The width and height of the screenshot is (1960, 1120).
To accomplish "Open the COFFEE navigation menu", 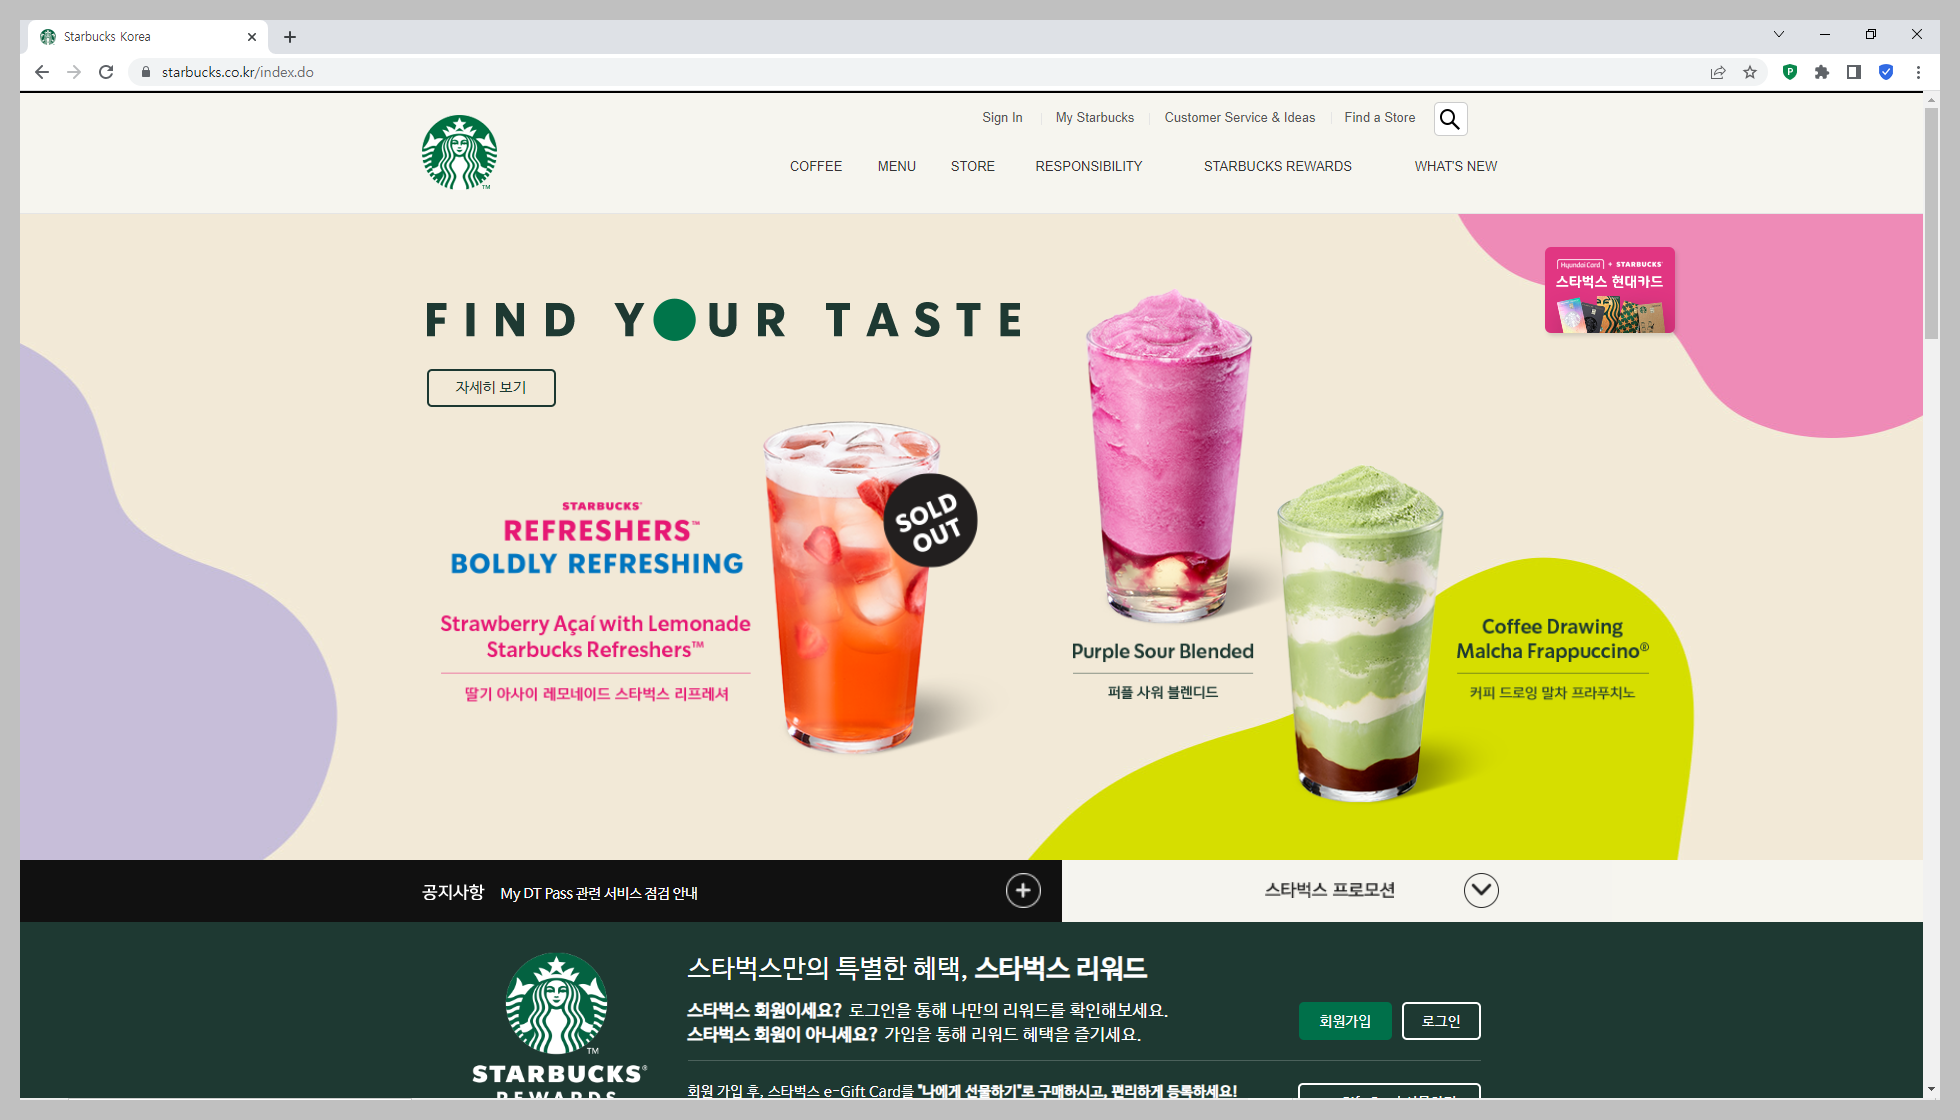I will click(x=816, y=166).
